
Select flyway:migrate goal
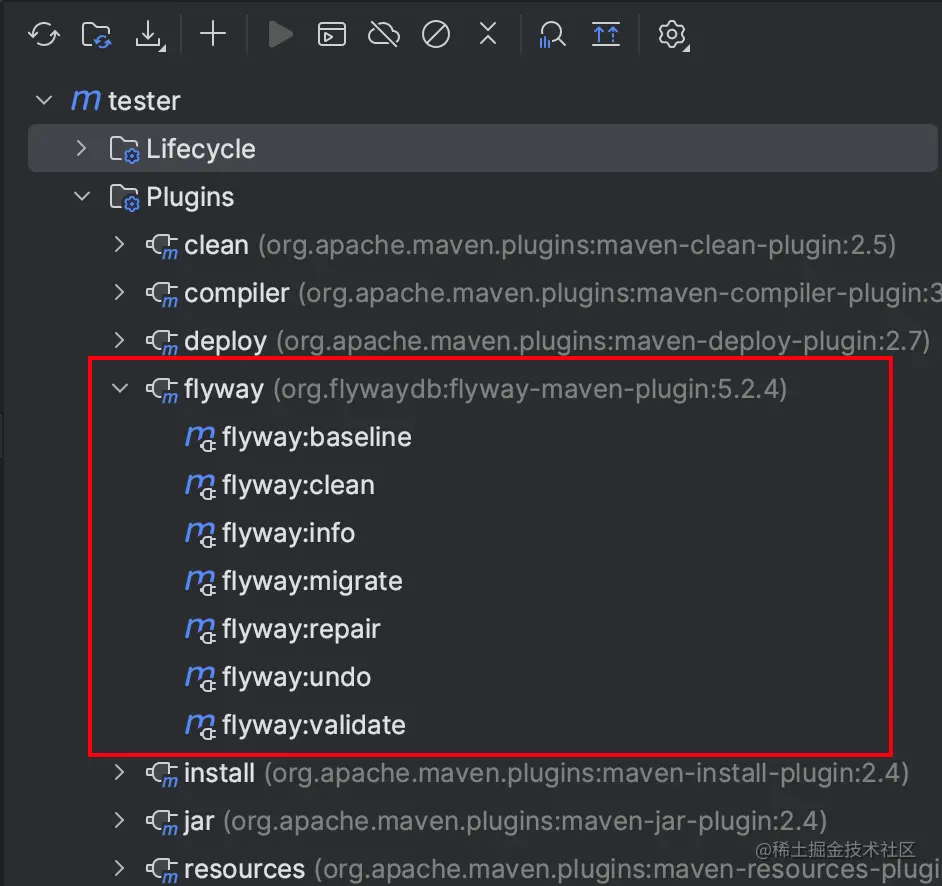pos(312,581)
